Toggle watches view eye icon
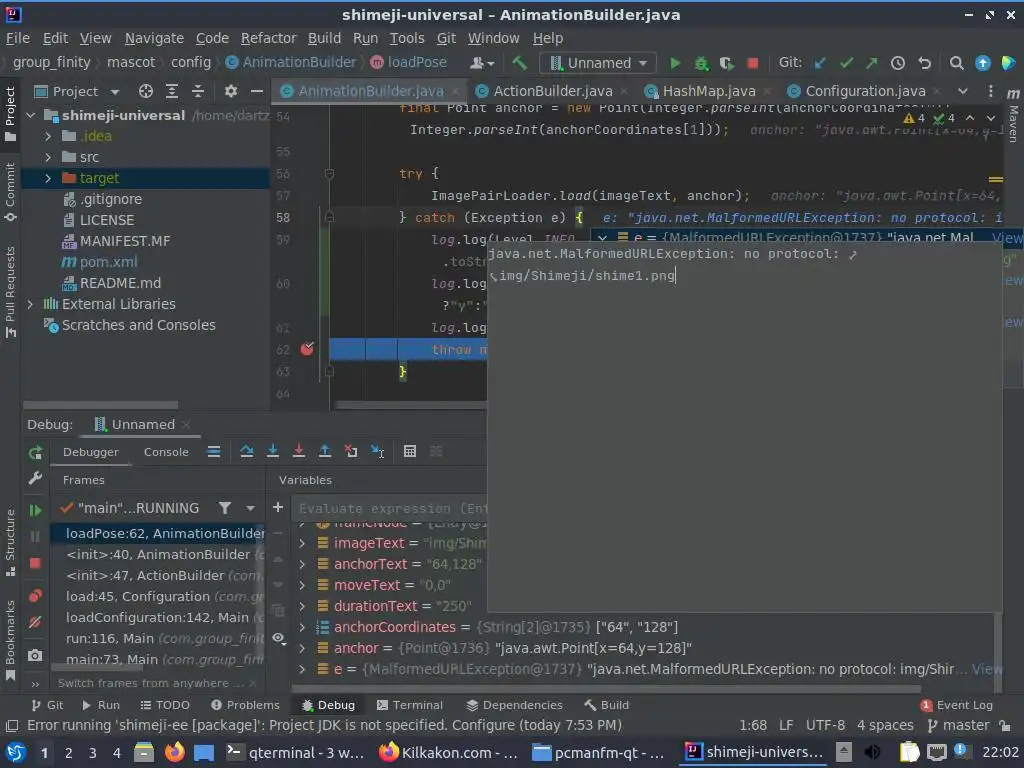This screenshot has height=768, width=1024. pyautogui.click(x=278, y=638)
